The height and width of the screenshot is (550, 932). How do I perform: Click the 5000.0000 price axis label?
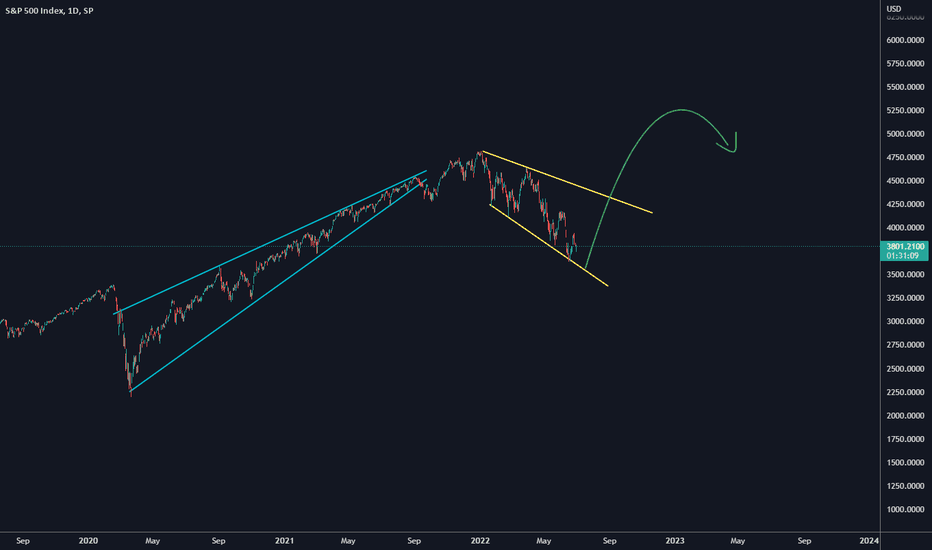tap(905, 134)
